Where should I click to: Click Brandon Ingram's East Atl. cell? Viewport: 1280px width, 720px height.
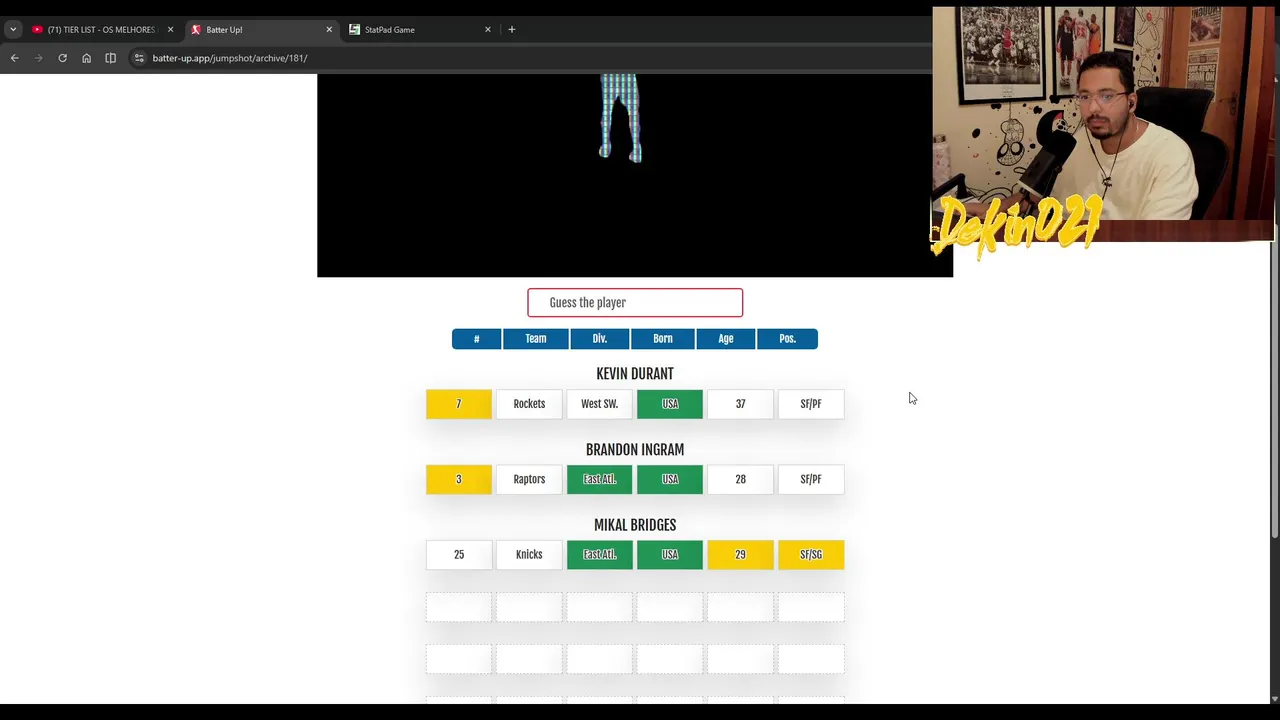tap(600, 479)
